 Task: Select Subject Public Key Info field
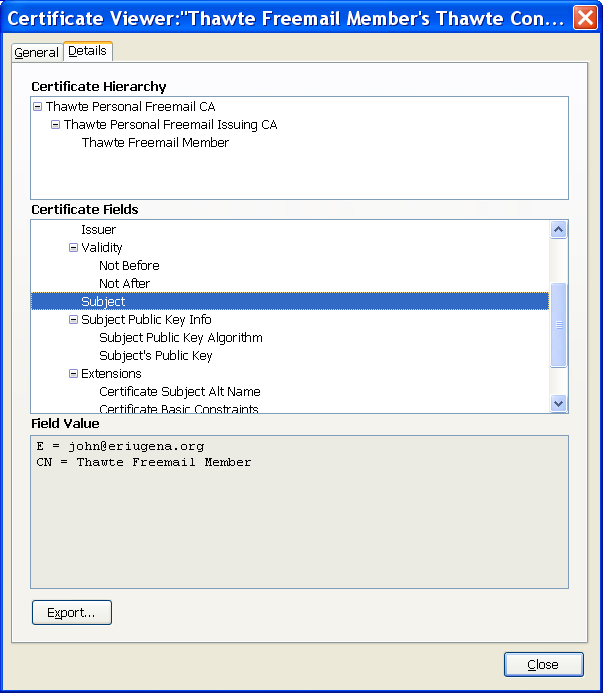[x=146, y=320]
